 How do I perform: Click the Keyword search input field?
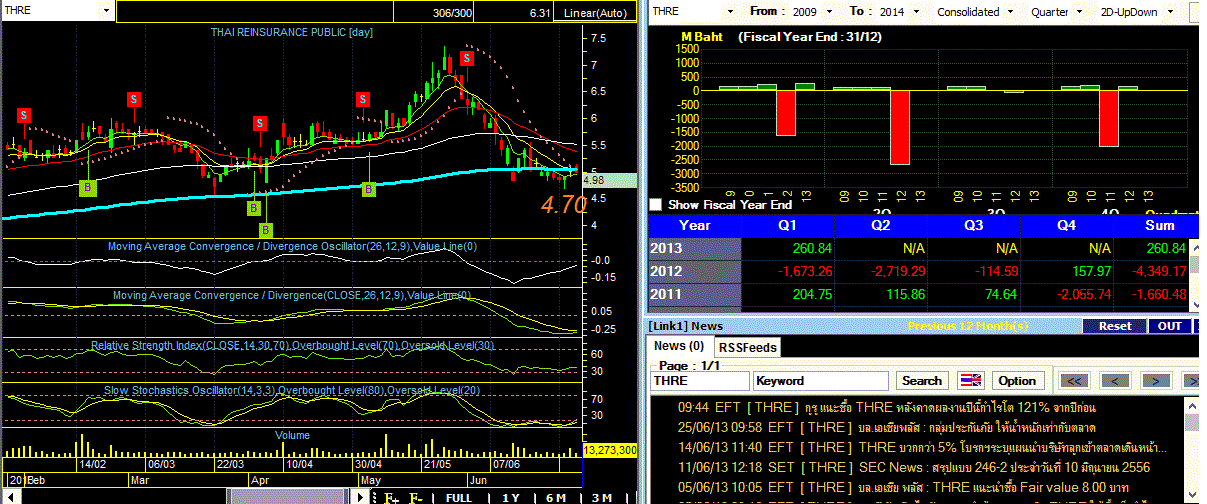click(x=821, y=380)
